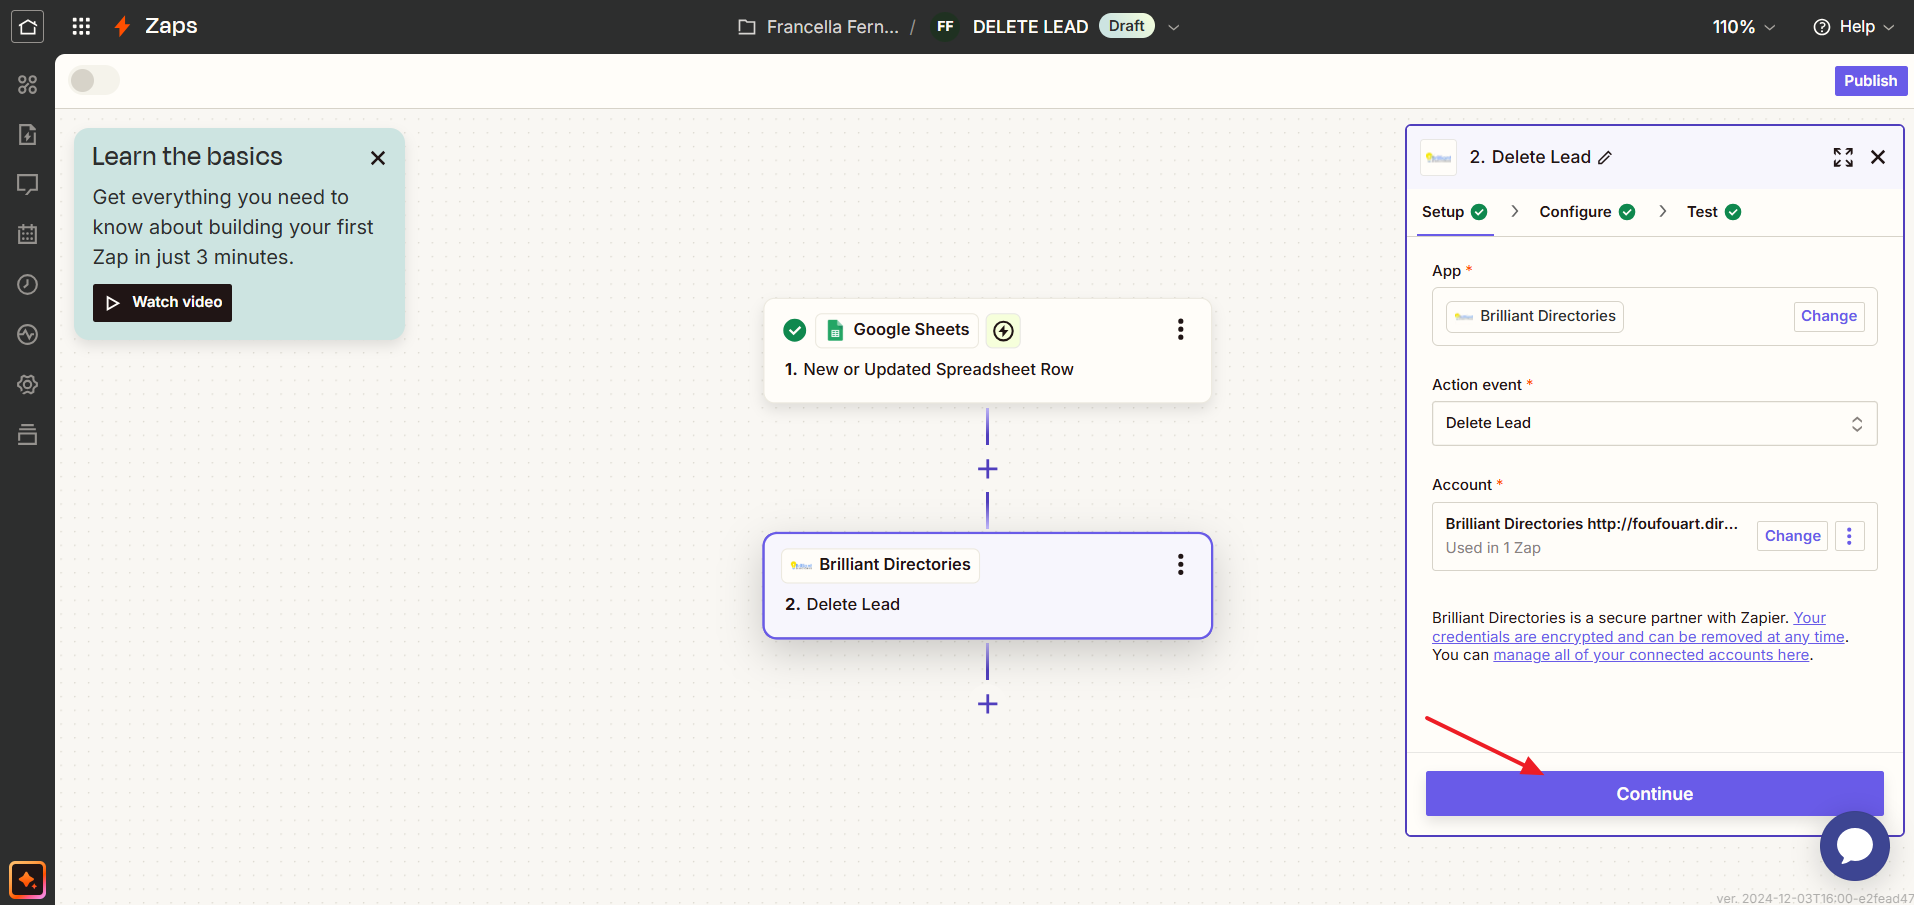The height and width of the screenshot is (905, 1914).
Task: Open the sidebar activity status icon
Action: click(27, 335)
